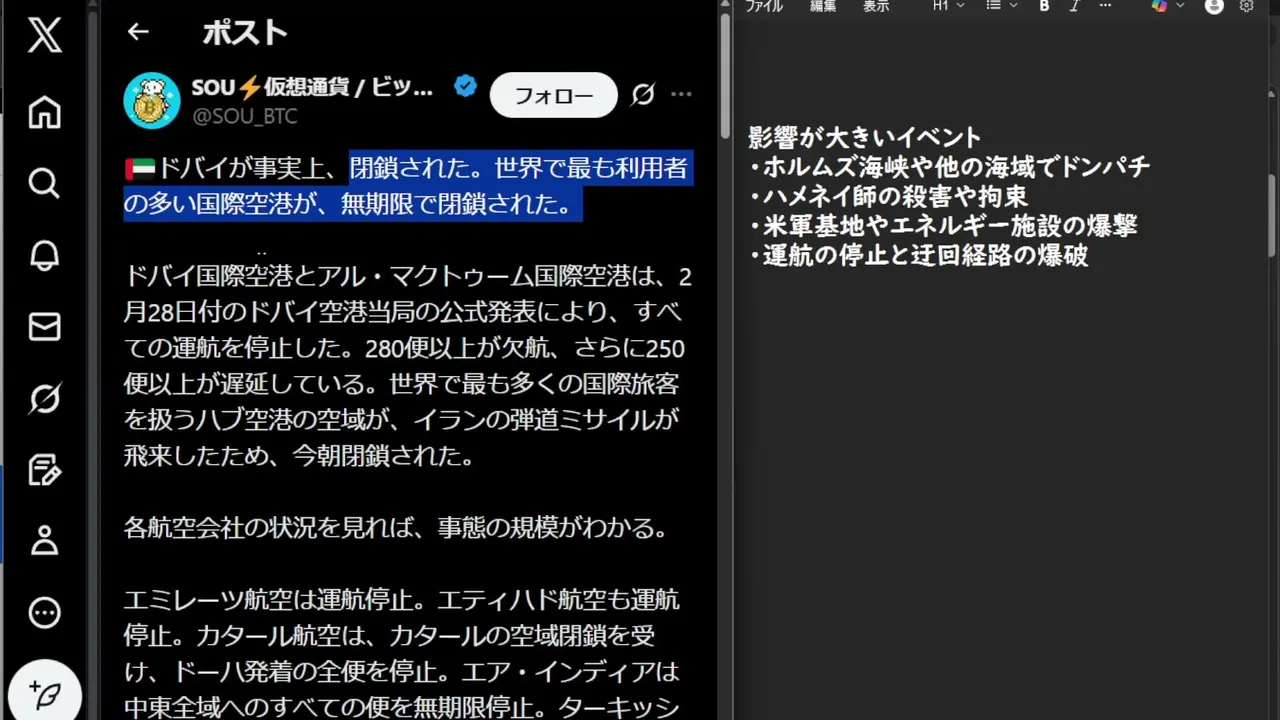Click the text 飛来したため、今朝閉鎖された。

click(x=298, y=456)
